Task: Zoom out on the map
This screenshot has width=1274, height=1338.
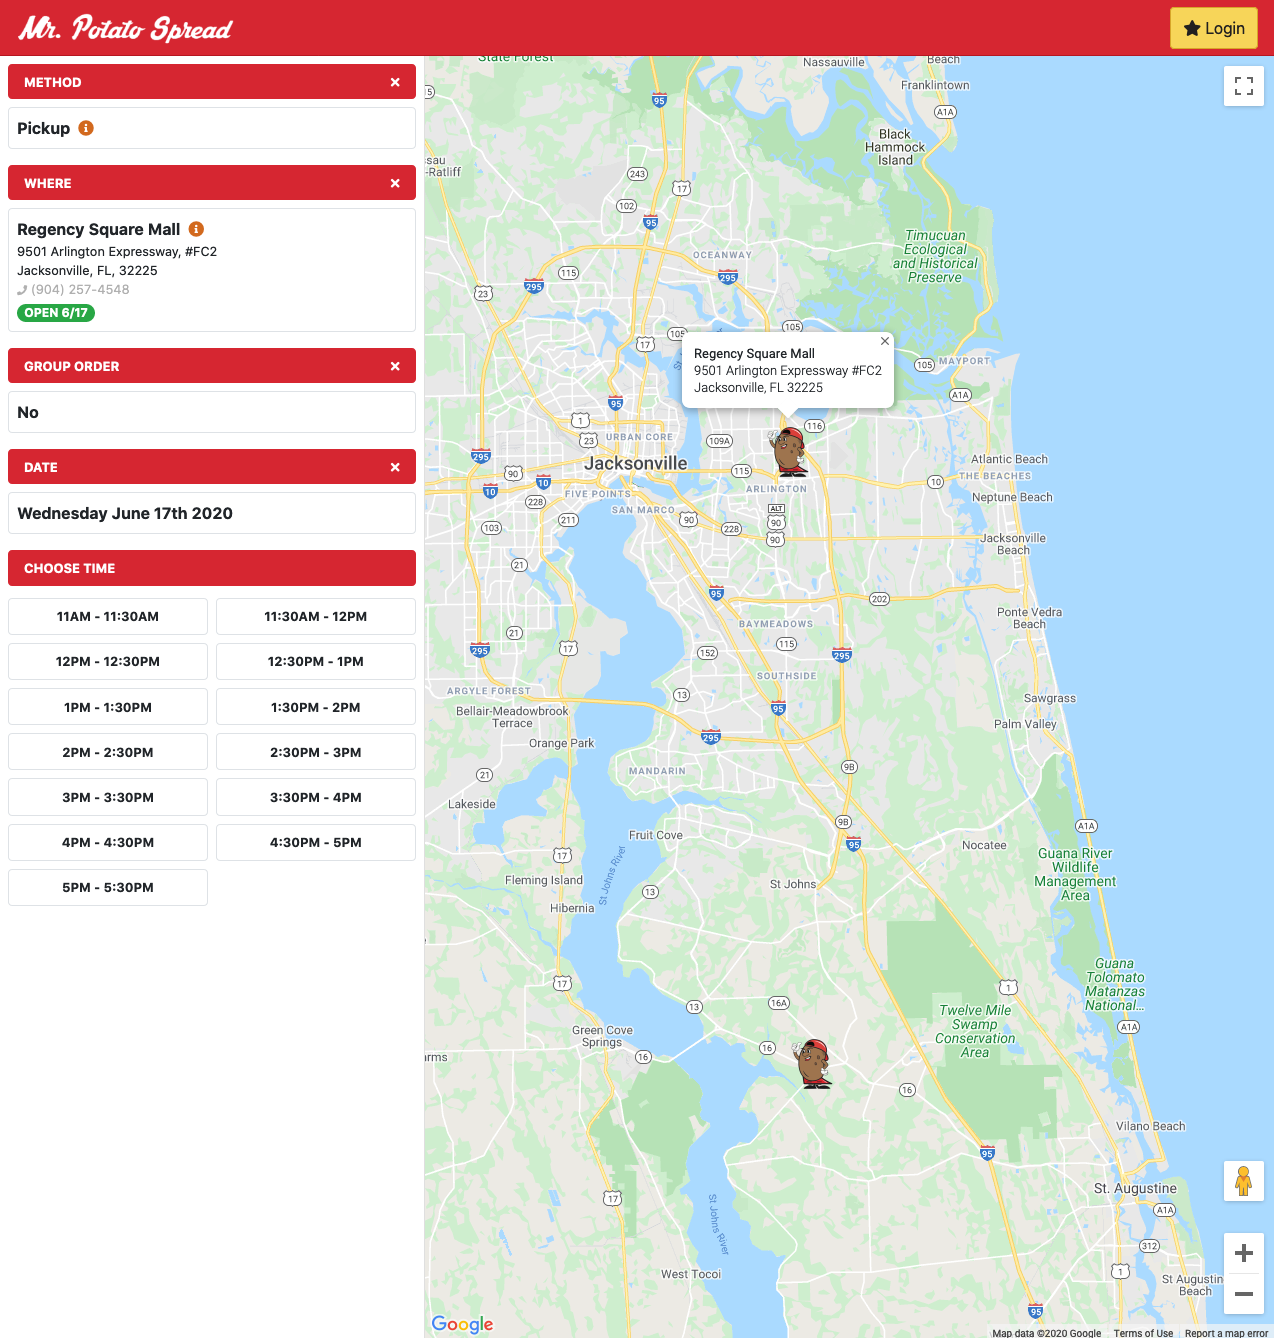Action: click(x=1244, y=1293)
